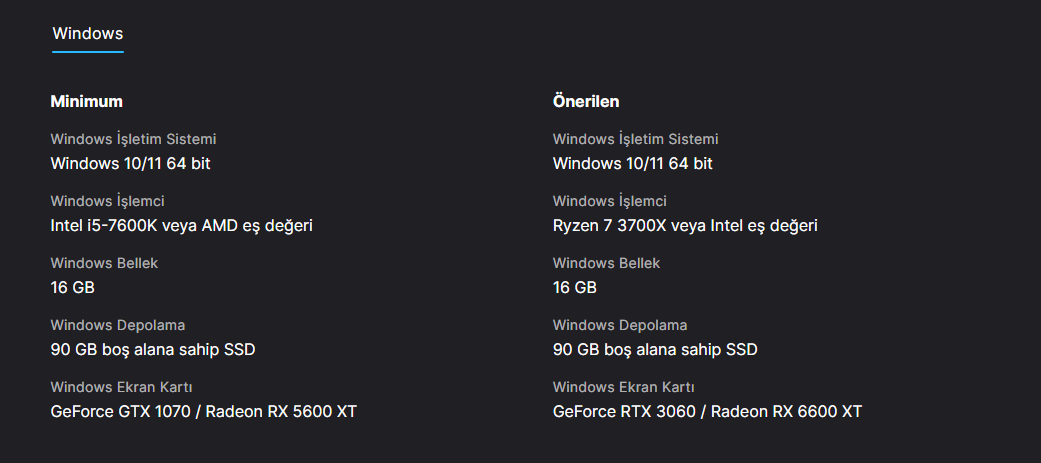The image size is (1041, 463).
Task: Click Ryzen 7 3700X veya Intel eş değeri text
Action: pyautogui.click(x=685, y=225)
